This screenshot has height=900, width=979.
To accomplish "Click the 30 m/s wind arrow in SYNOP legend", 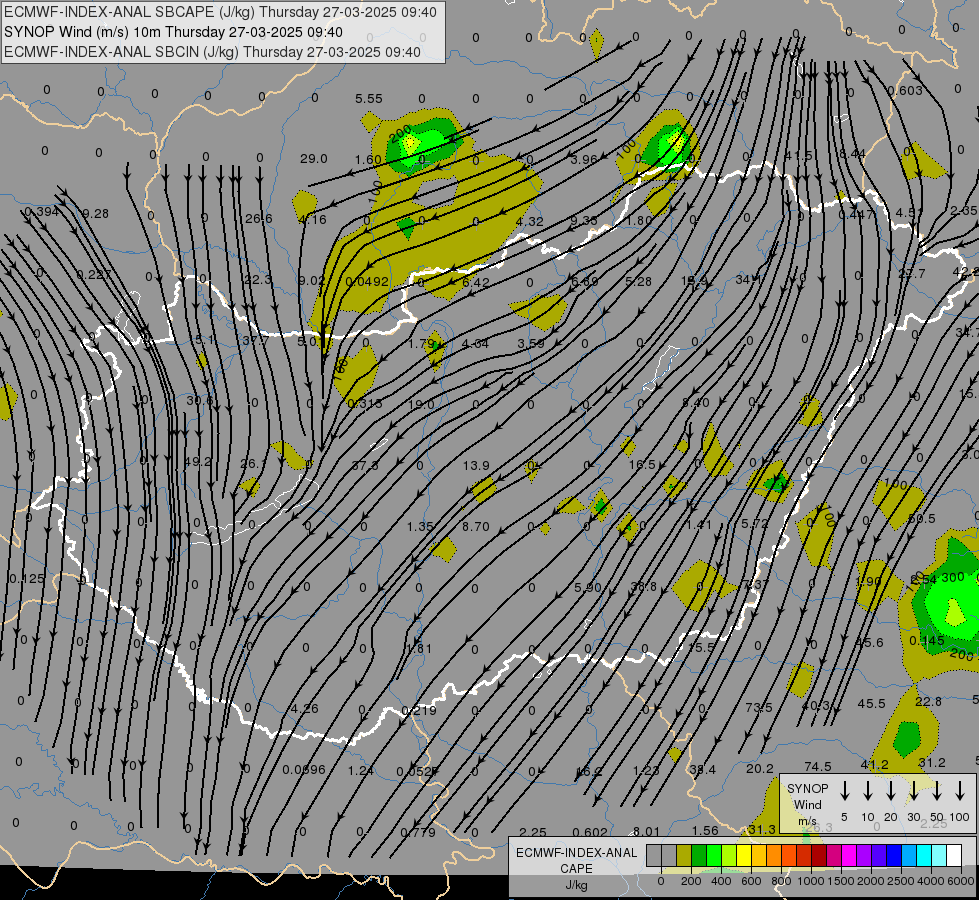I will [x=914, y=791].
